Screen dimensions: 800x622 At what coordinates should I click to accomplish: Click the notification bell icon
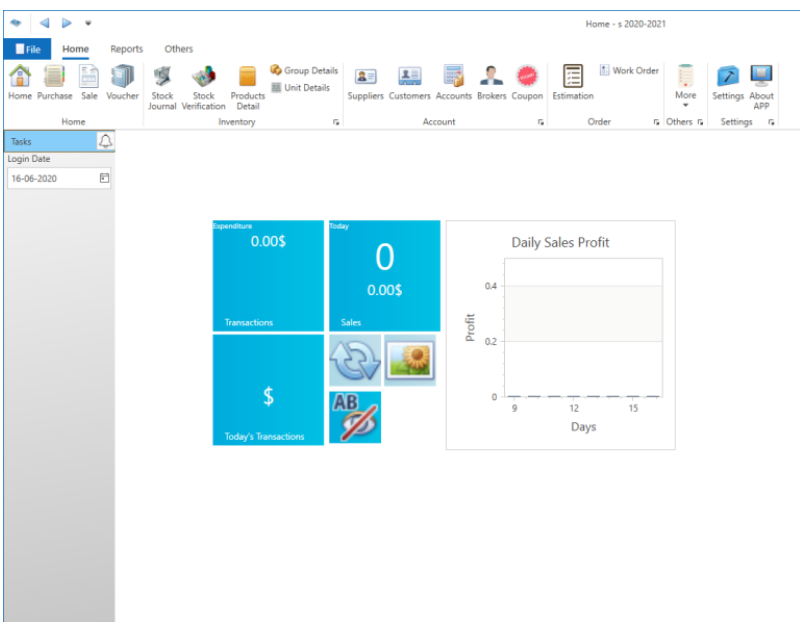(106, 141)
